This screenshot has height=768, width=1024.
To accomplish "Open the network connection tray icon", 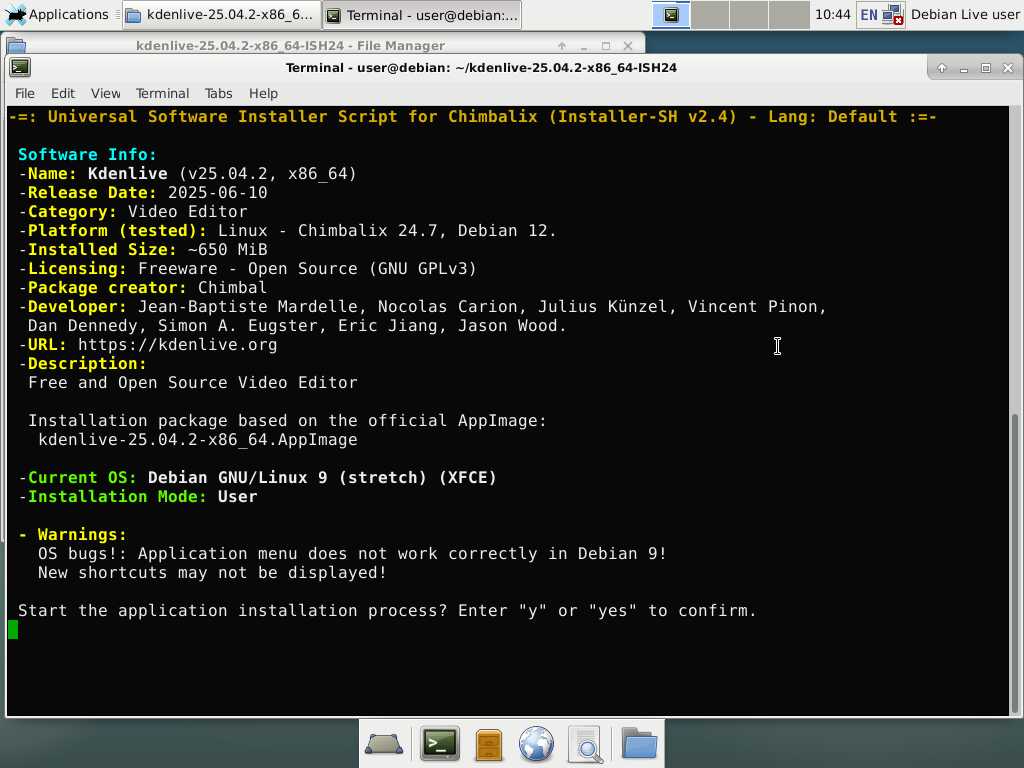I will point(893,14).
